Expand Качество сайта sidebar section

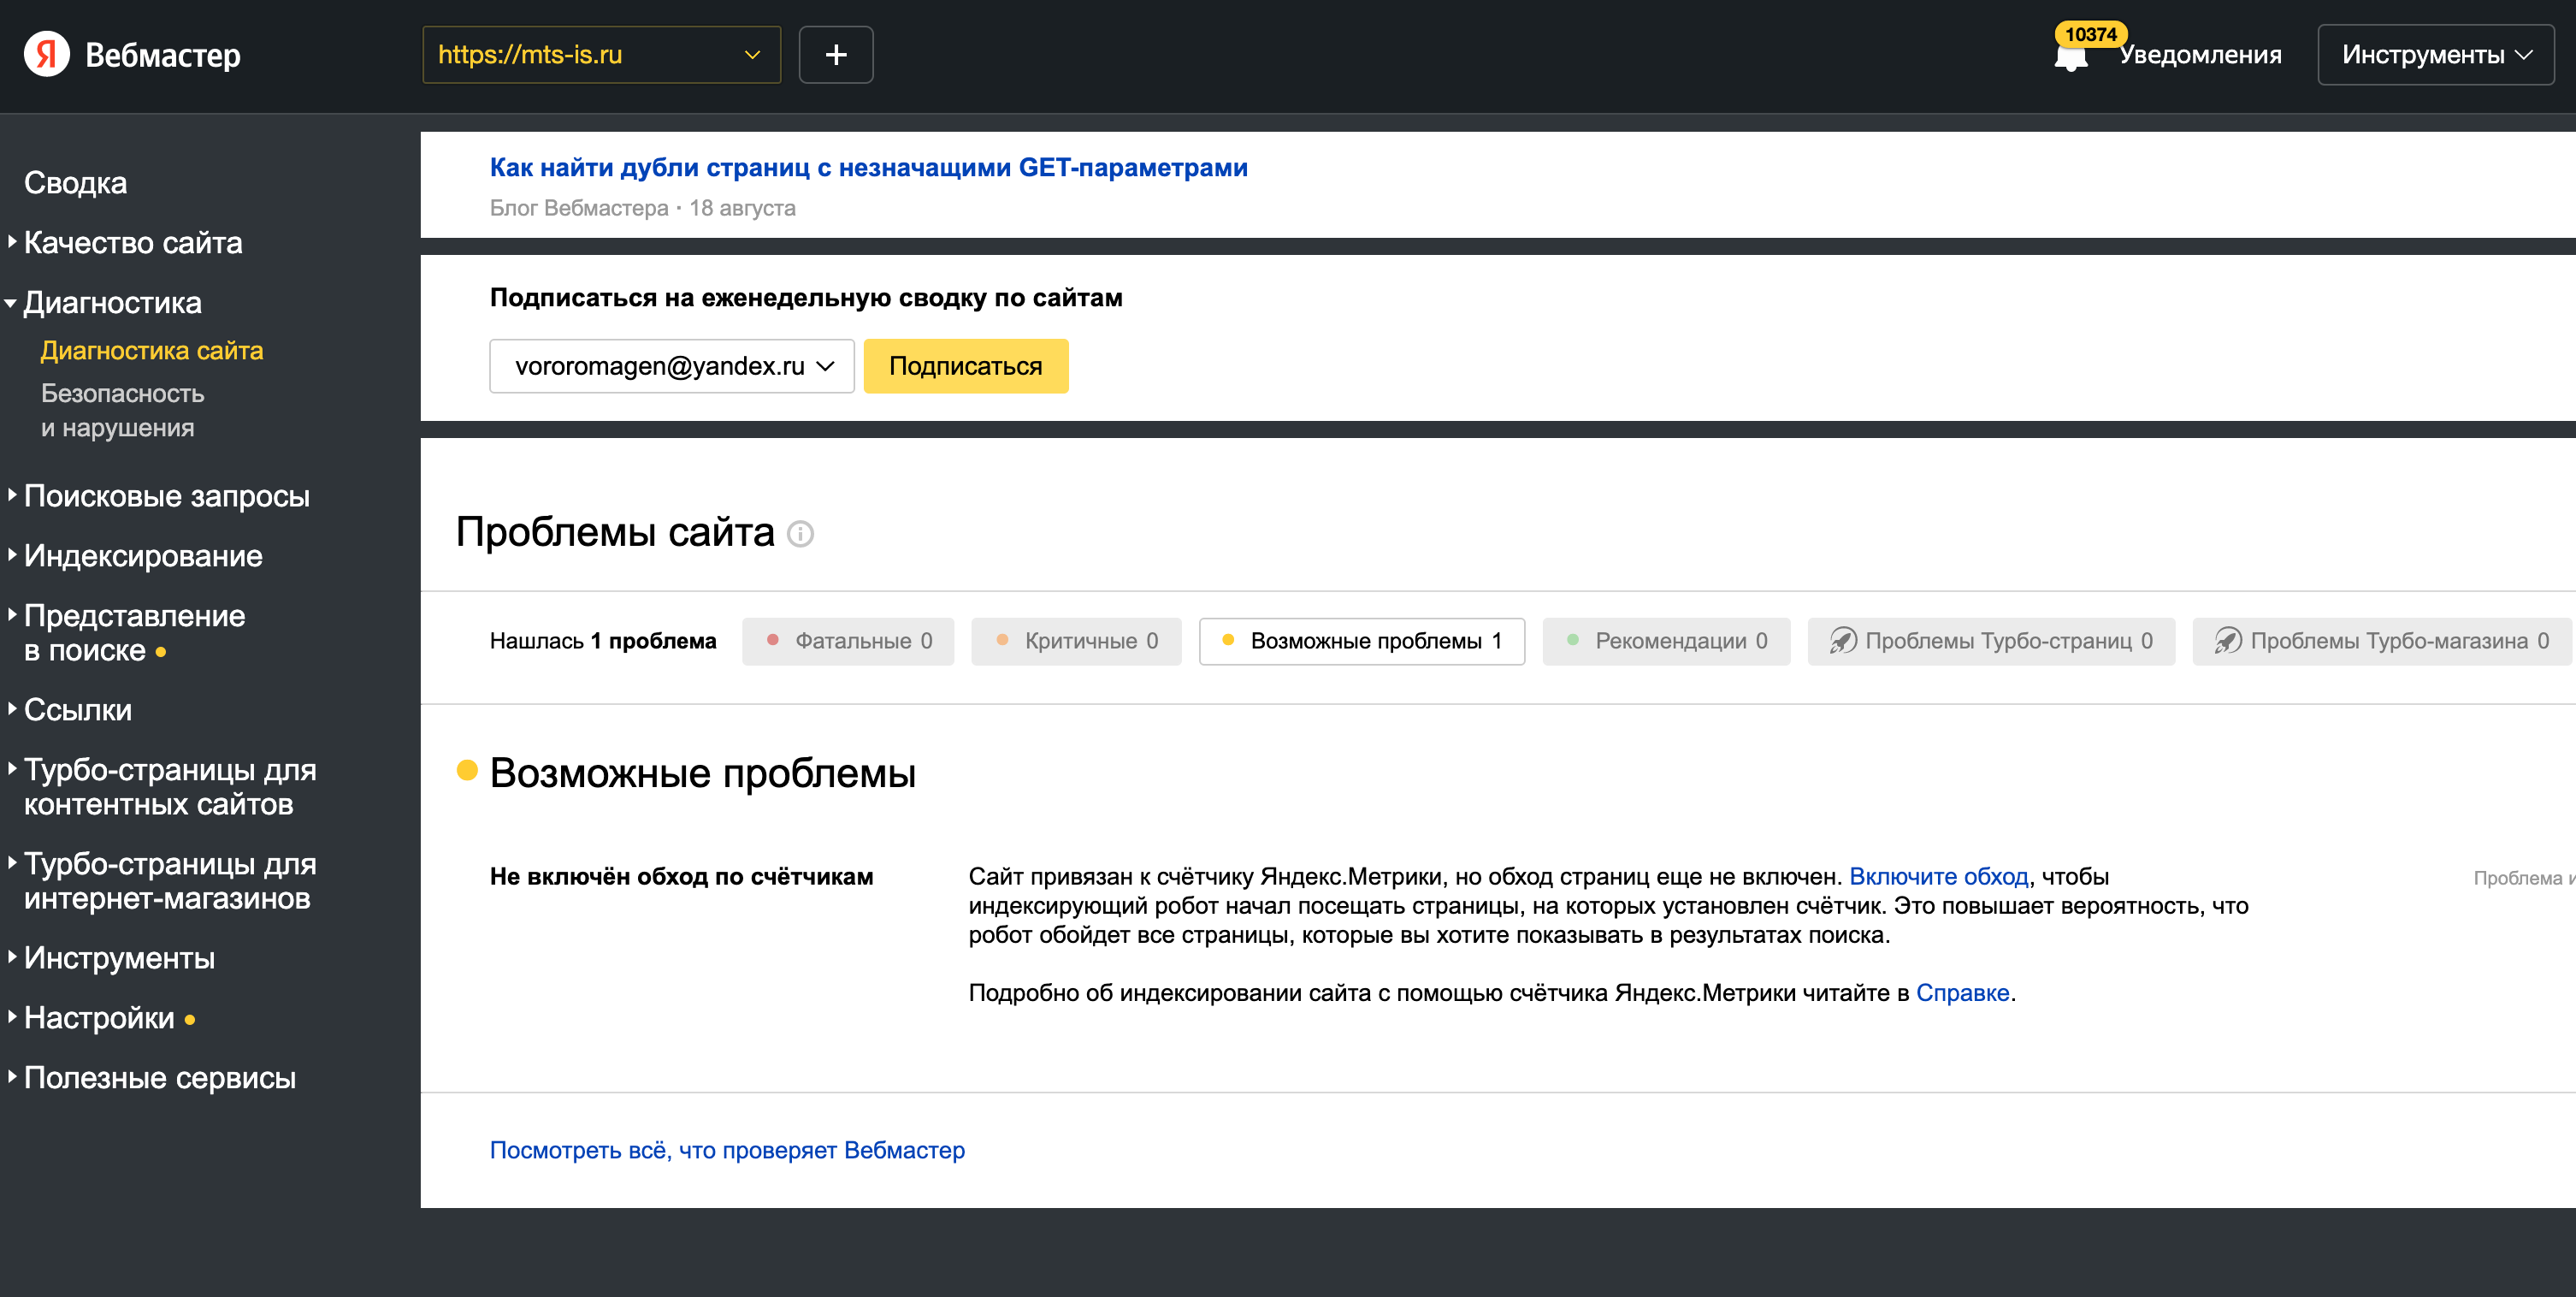(132, 243)
